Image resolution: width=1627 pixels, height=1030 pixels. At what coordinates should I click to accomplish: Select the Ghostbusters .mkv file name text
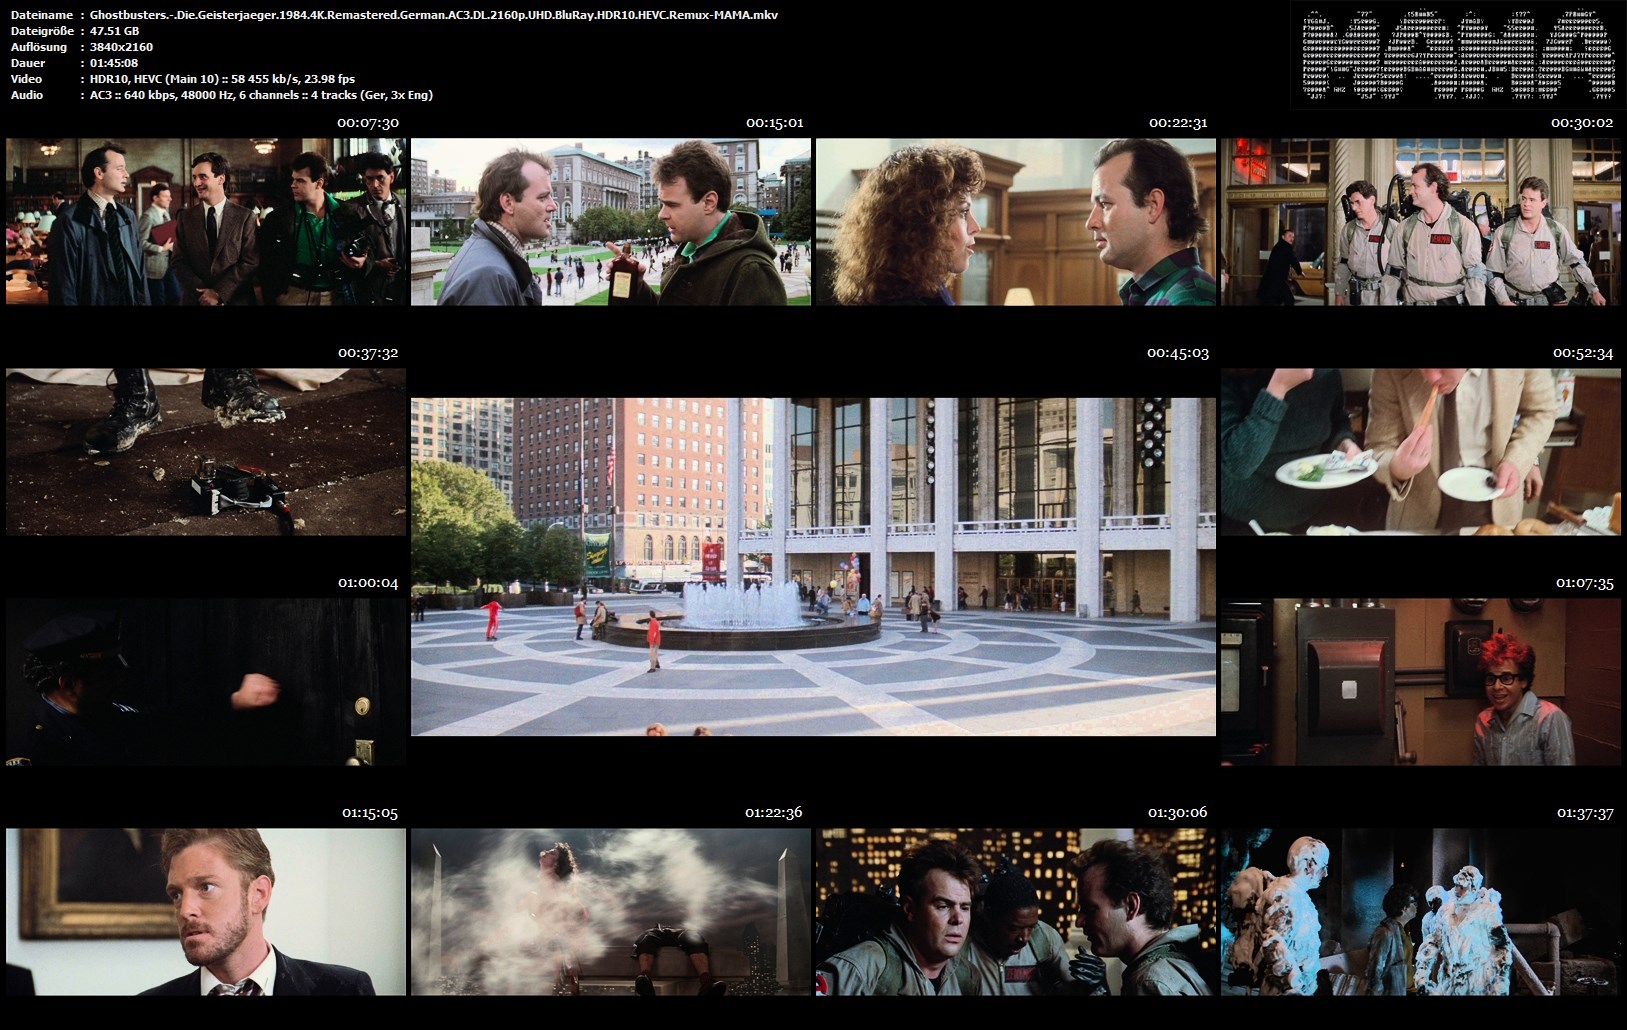coord(434,15)
